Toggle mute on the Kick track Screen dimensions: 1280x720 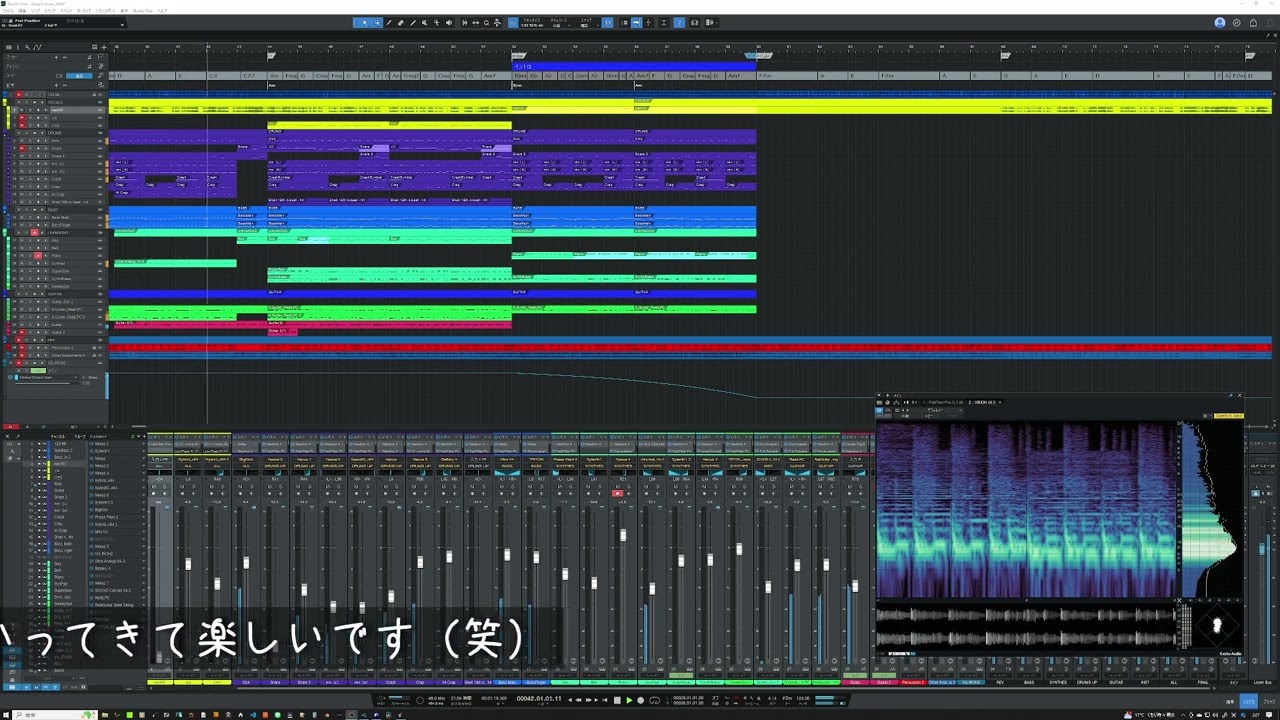pos(22,141)
